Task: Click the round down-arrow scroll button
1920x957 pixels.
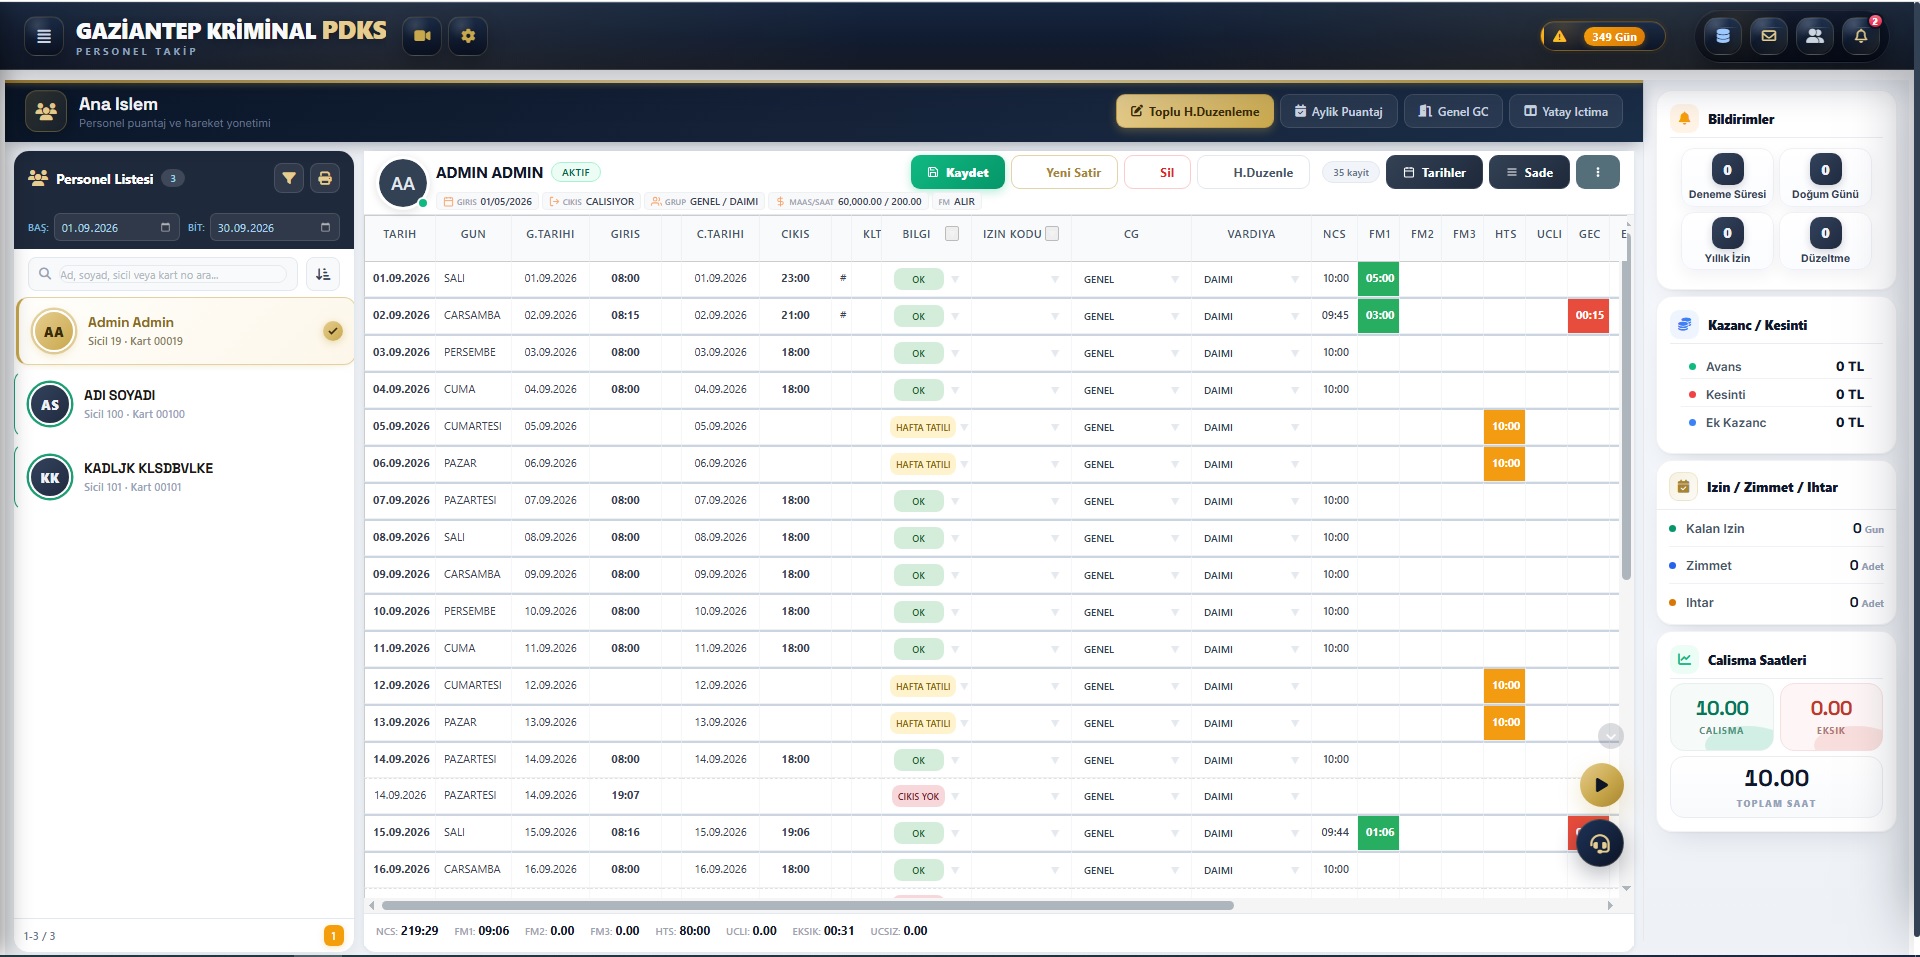Action: point(1610,736)
